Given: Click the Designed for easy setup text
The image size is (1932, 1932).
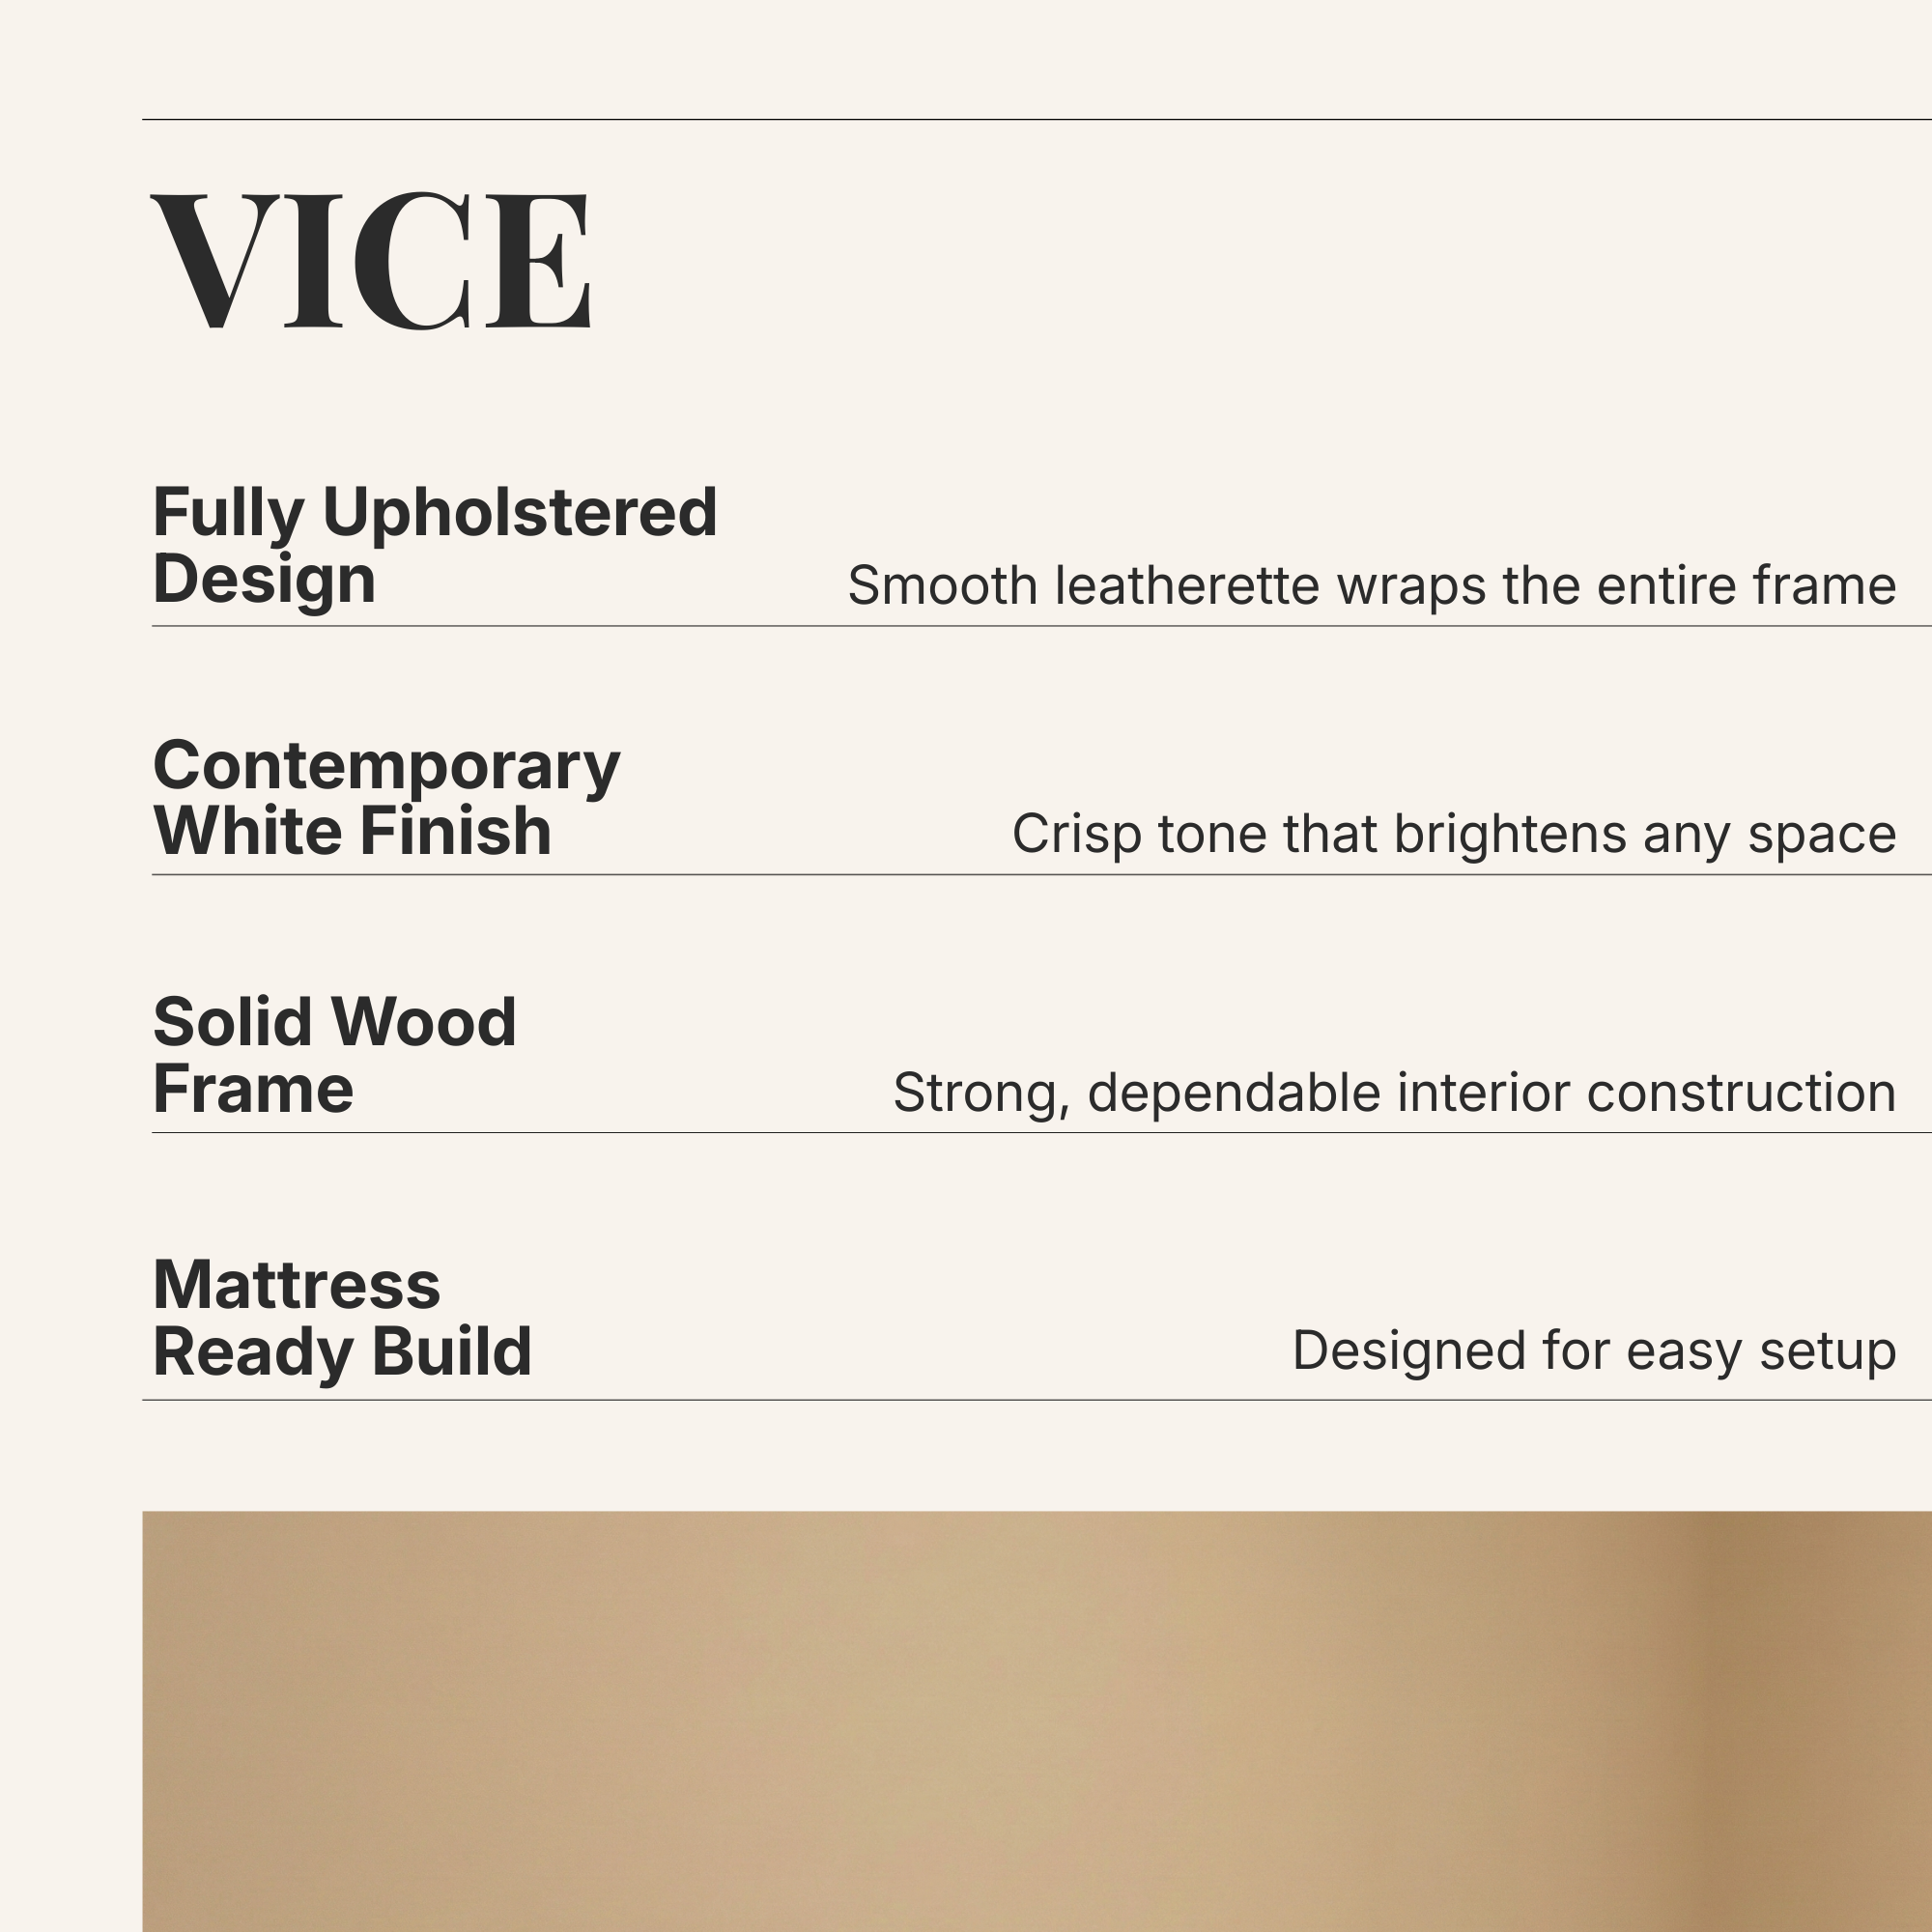Looking at the screenshot, I should [1594, 1350].
